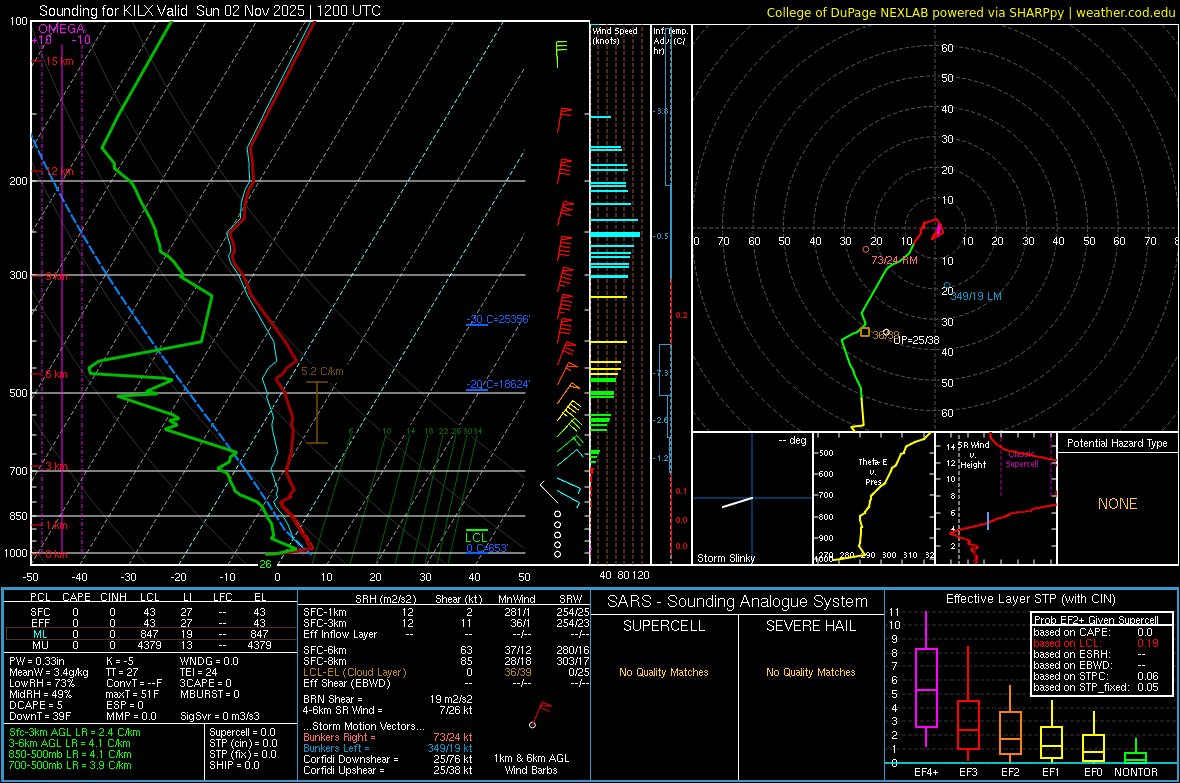Click the red 'based on LCL: 0.19' line
This screenshot has height=783, width=1180.
click(1096, 643)
